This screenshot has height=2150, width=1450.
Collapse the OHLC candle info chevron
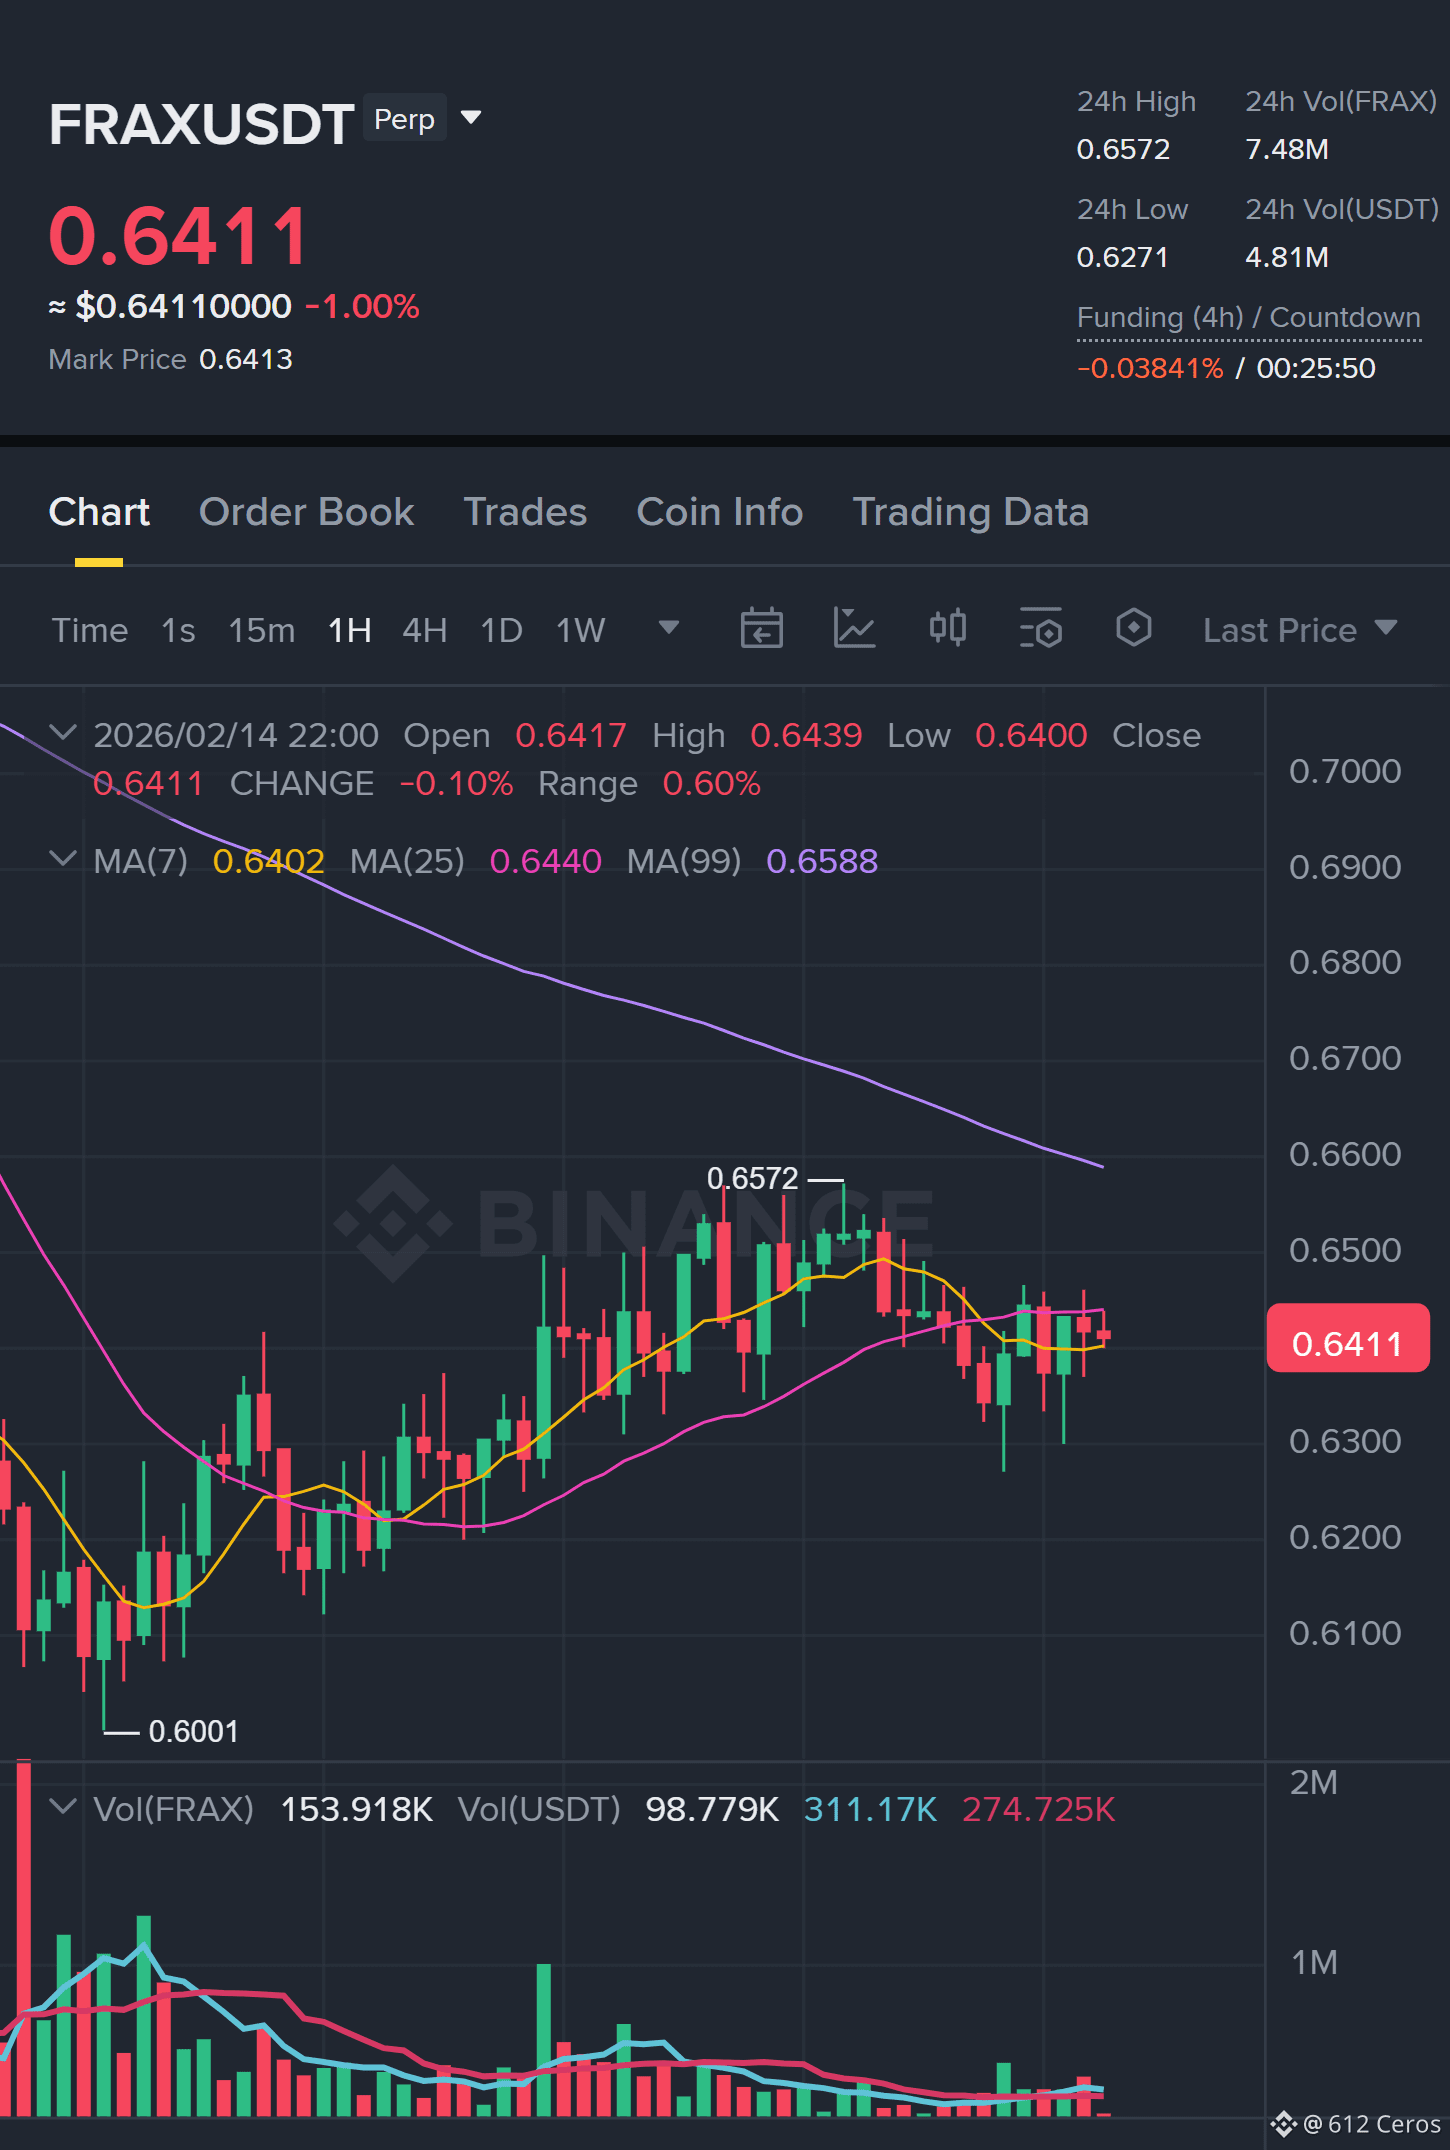point(63,733)
